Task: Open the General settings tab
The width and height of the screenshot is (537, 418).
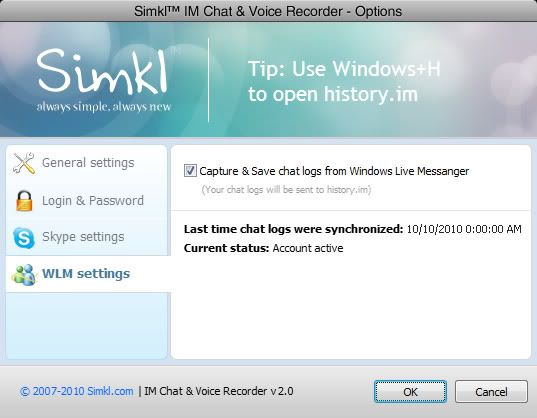Action: [x=87, y=163]
